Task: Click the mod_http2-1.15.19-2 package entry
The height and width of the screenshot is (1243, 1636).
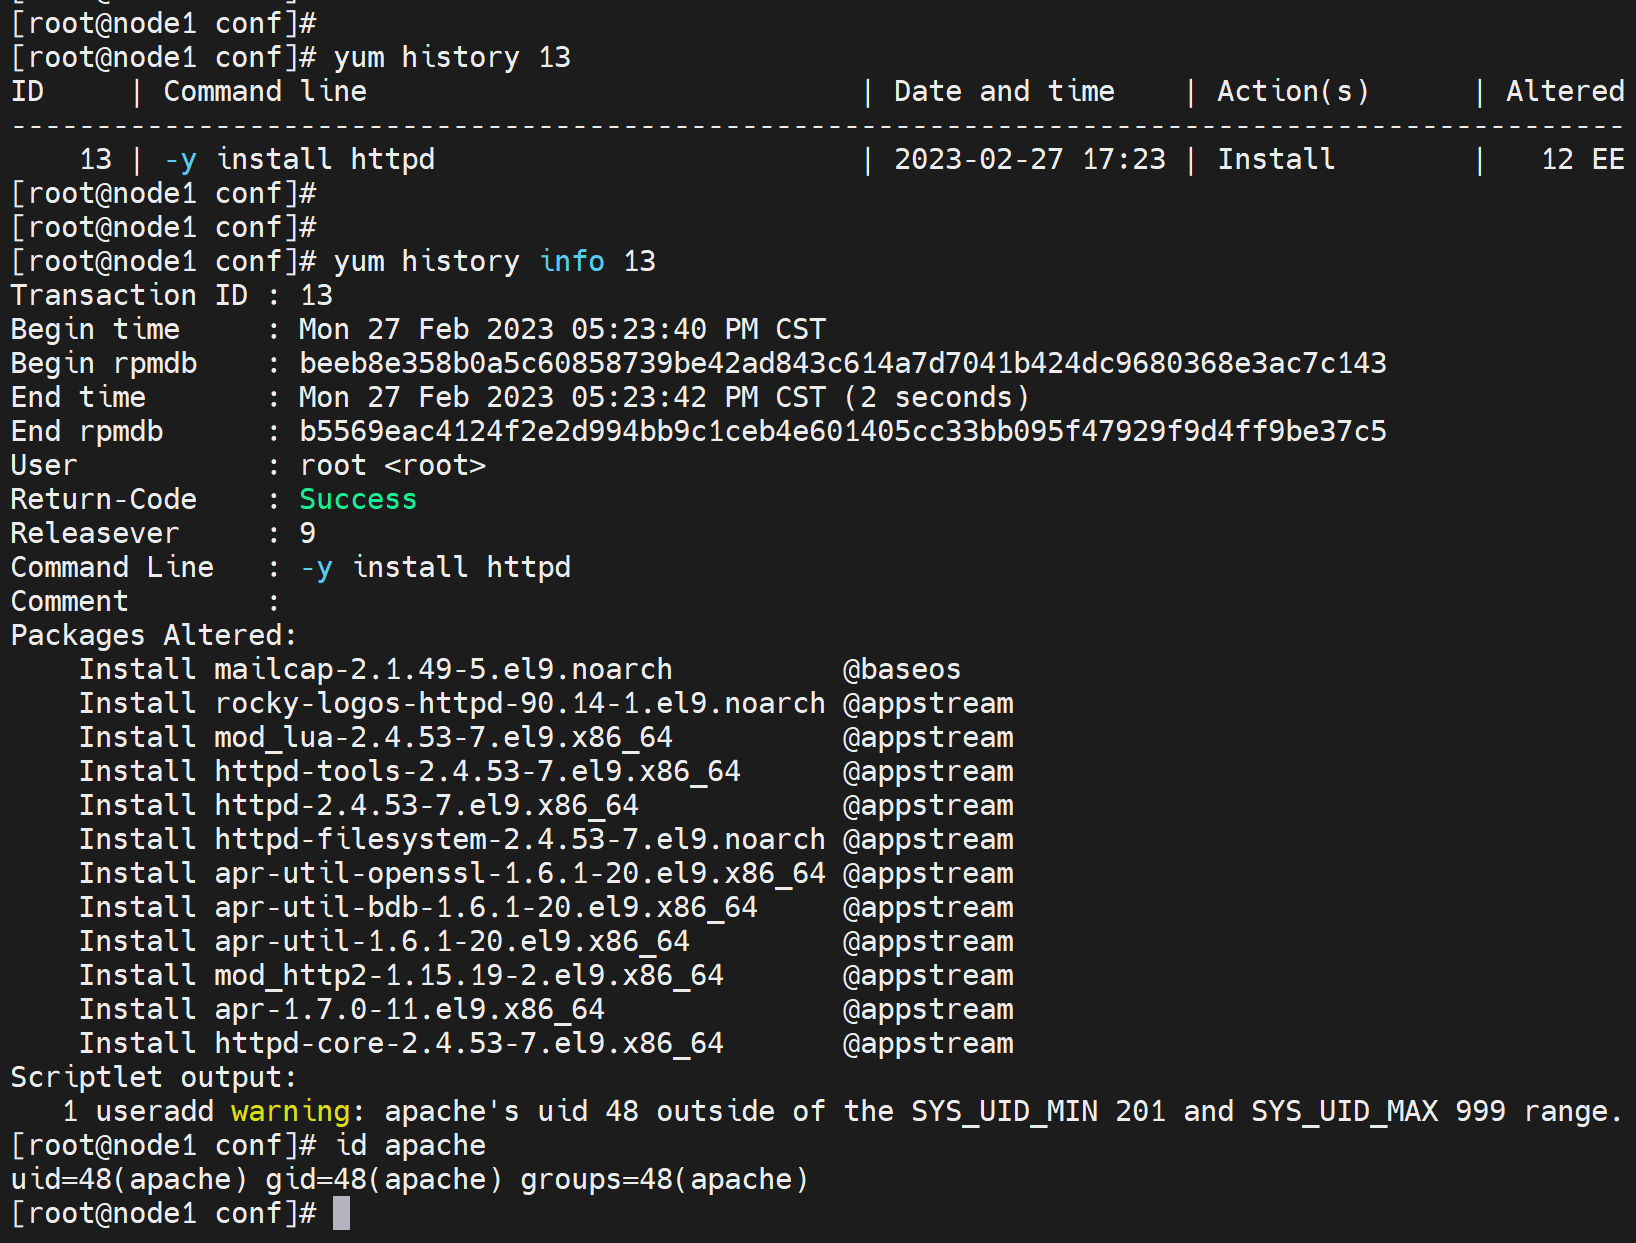Action: [x=468, y=975]
